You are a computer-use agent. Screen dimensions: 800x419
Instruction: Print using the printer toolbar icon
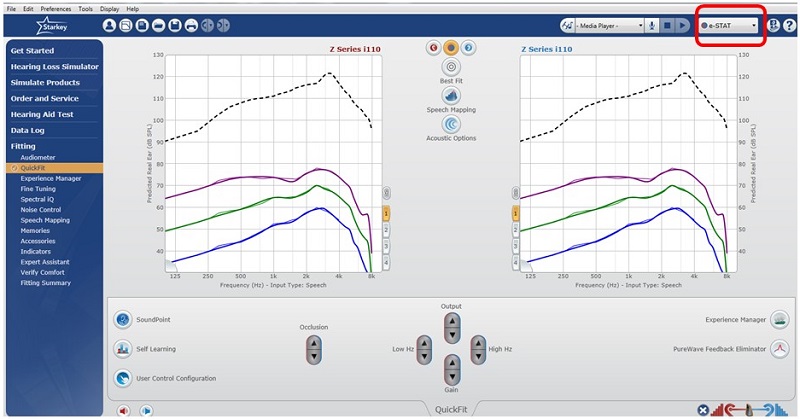tap(191, 25)
